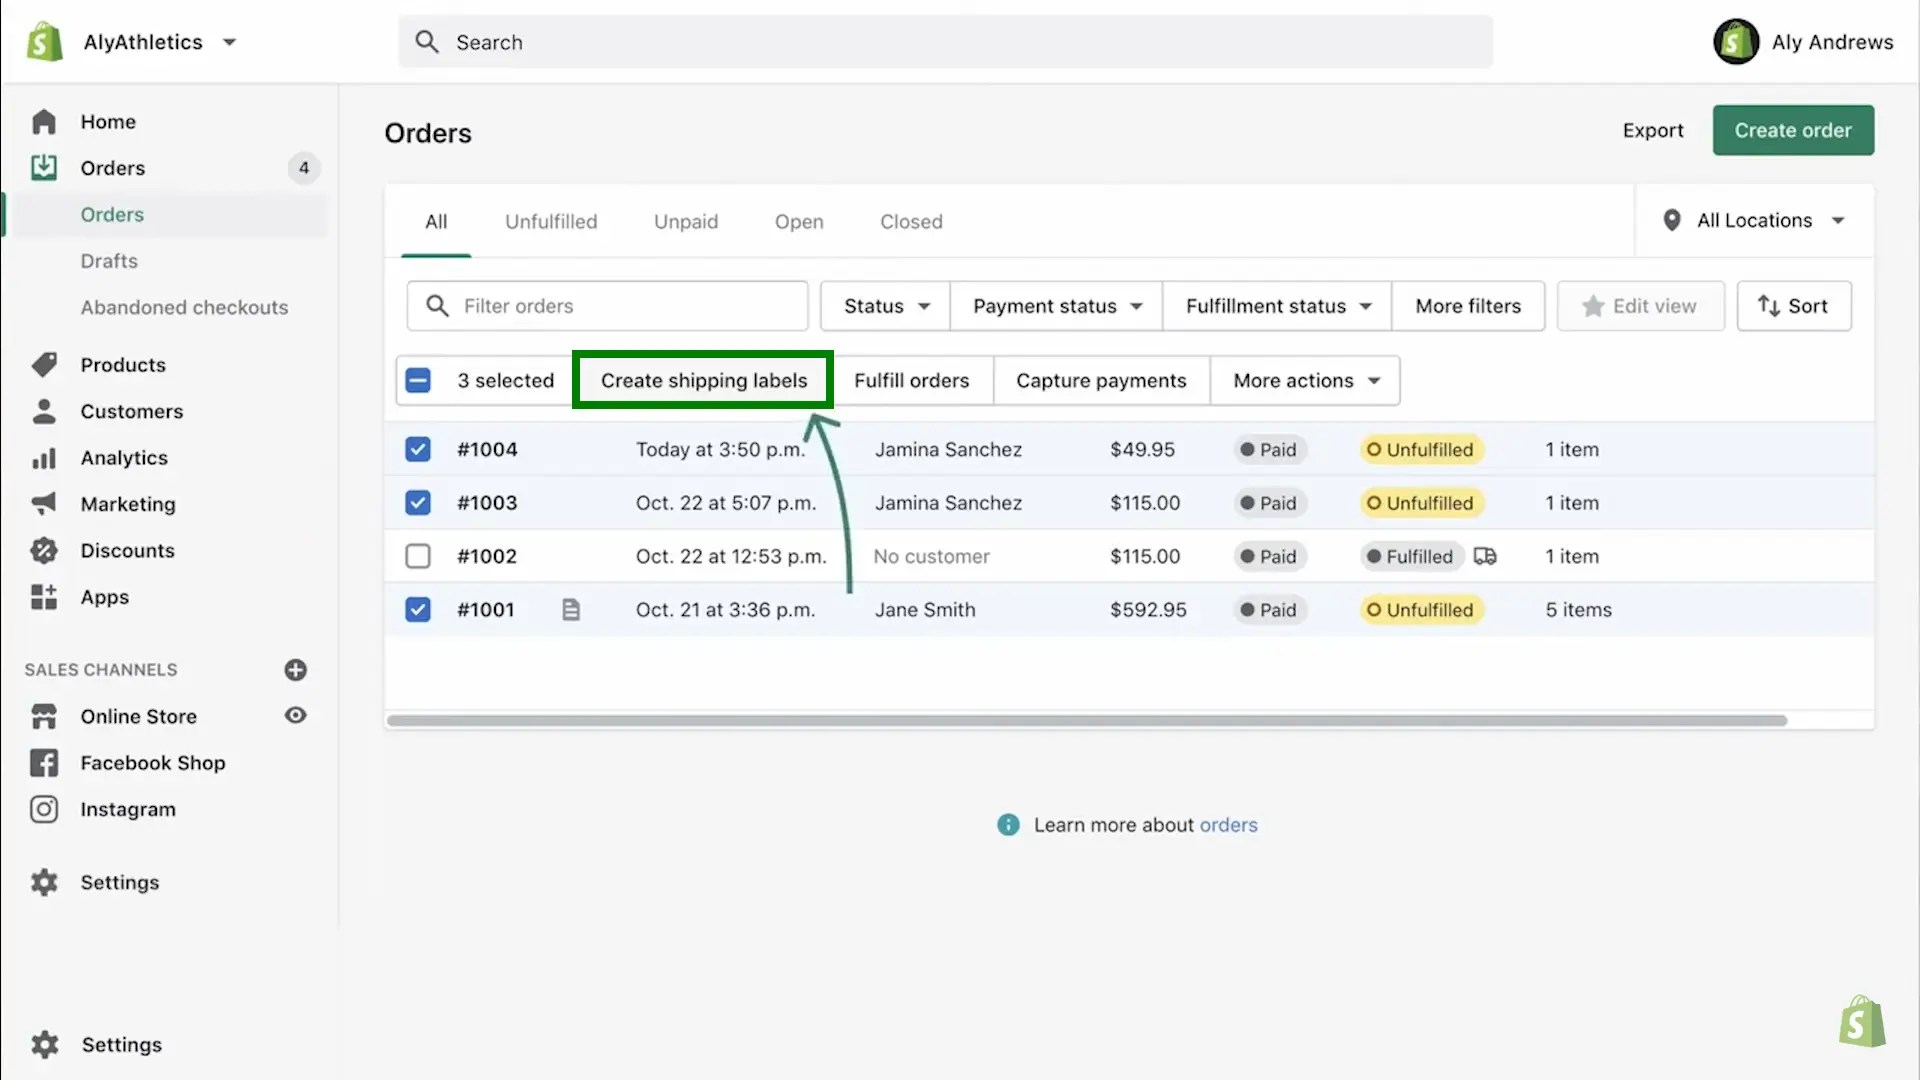The image size is (1920, 1080).
Task: Check the checkbox for order #1002
Action: tap(417, 556)
